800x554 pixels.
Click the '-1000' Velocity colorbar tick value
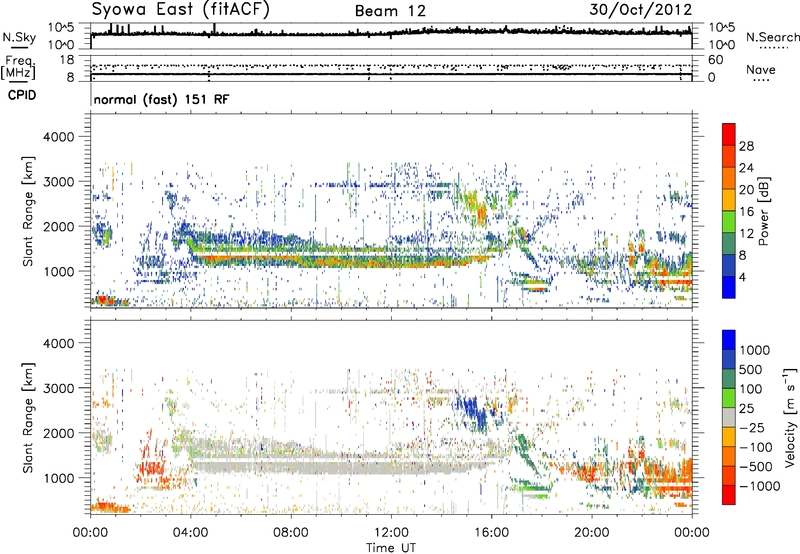point(760,486)
